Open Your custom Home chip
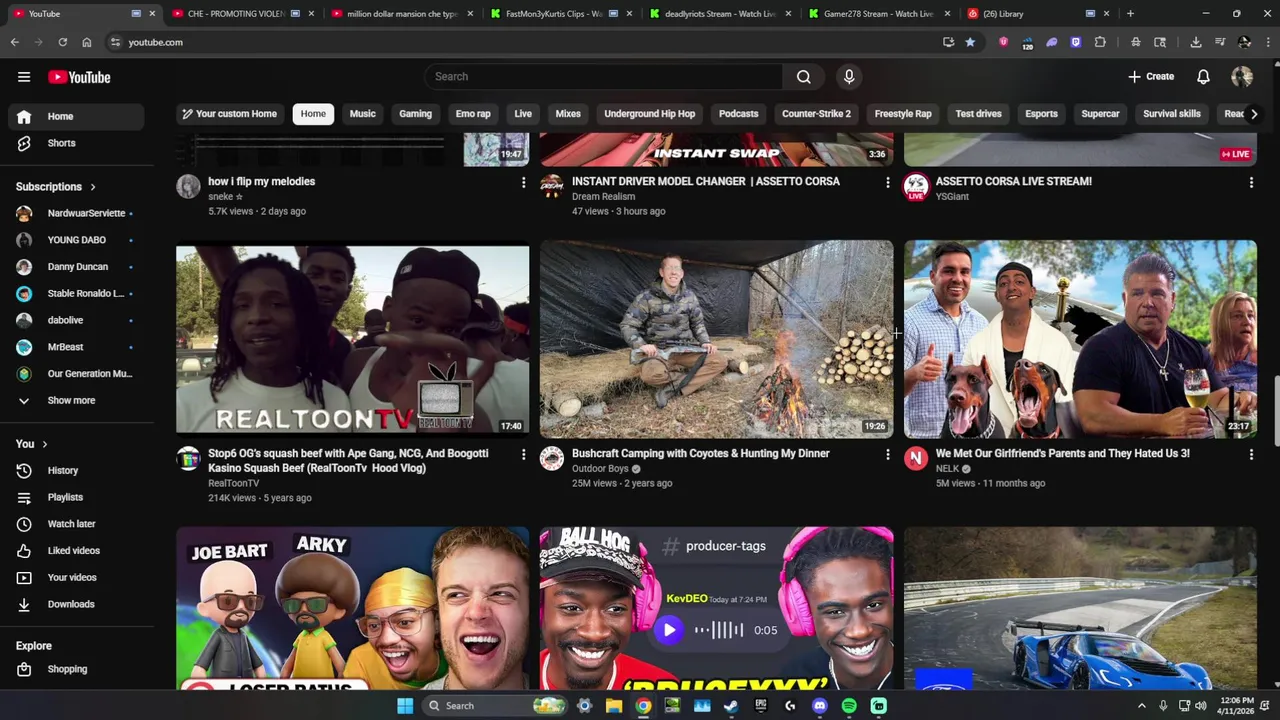The width and height of the screenshot is (1280, 720). coord(229,114)
